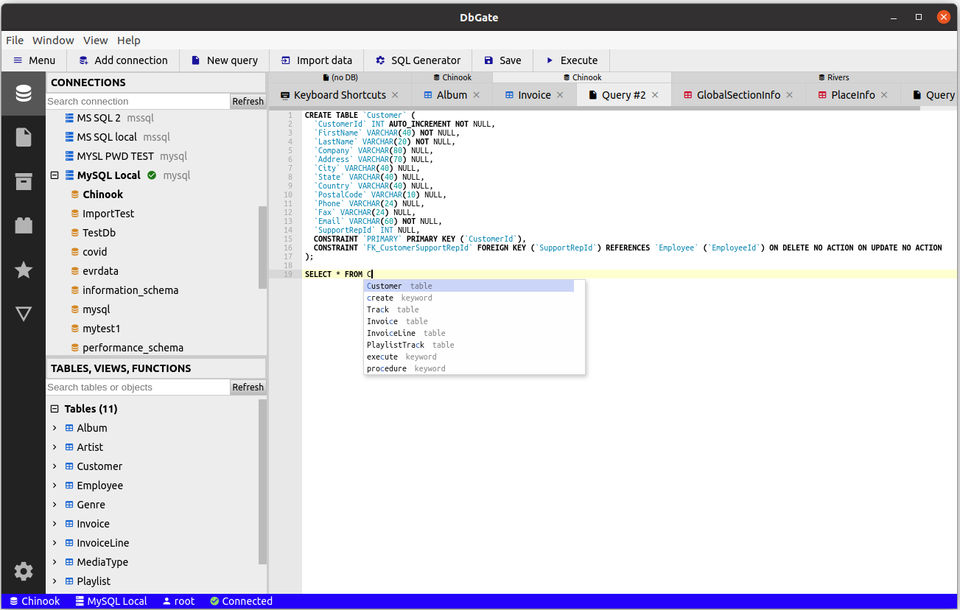
Task: Click the Execute toolbar button
Action: click(x=570, y=60)
